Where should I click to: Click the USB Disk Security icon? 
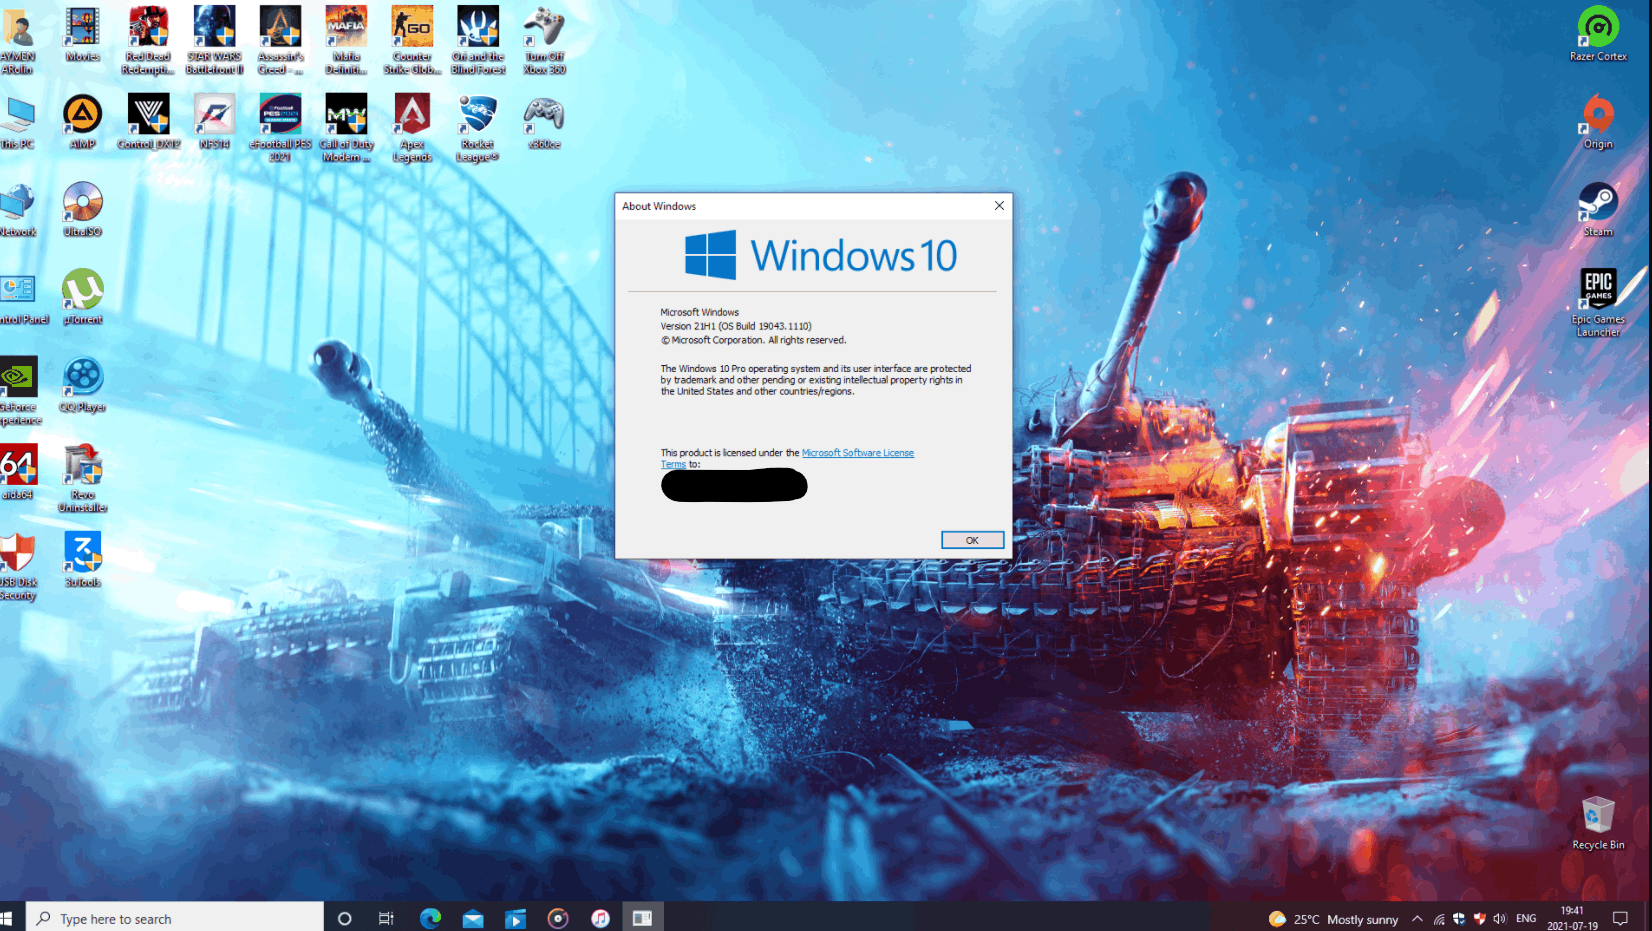click(18, 566)
